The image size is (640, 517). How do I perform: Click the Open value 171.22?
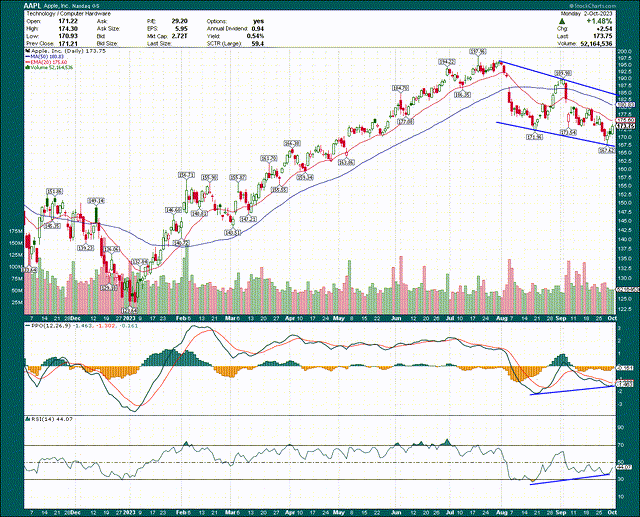pos(68,21)
